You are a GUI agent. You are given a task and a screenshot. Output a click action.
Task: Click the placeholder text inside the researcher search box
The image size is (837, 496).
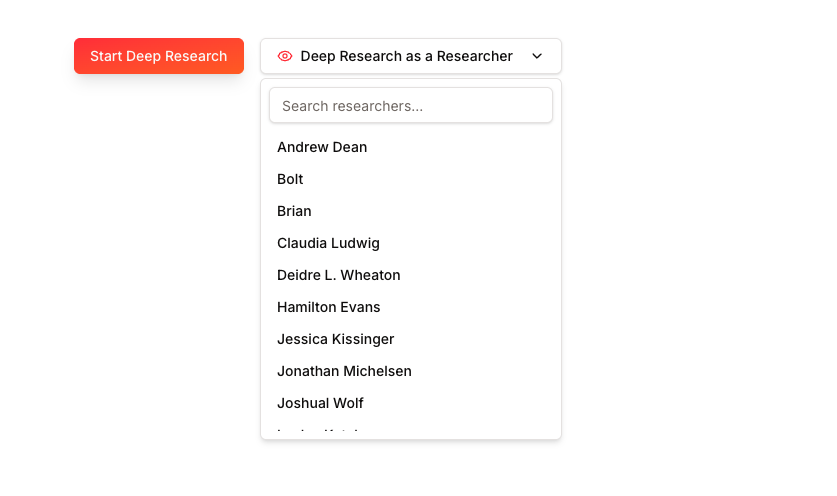tap(352, 106)
